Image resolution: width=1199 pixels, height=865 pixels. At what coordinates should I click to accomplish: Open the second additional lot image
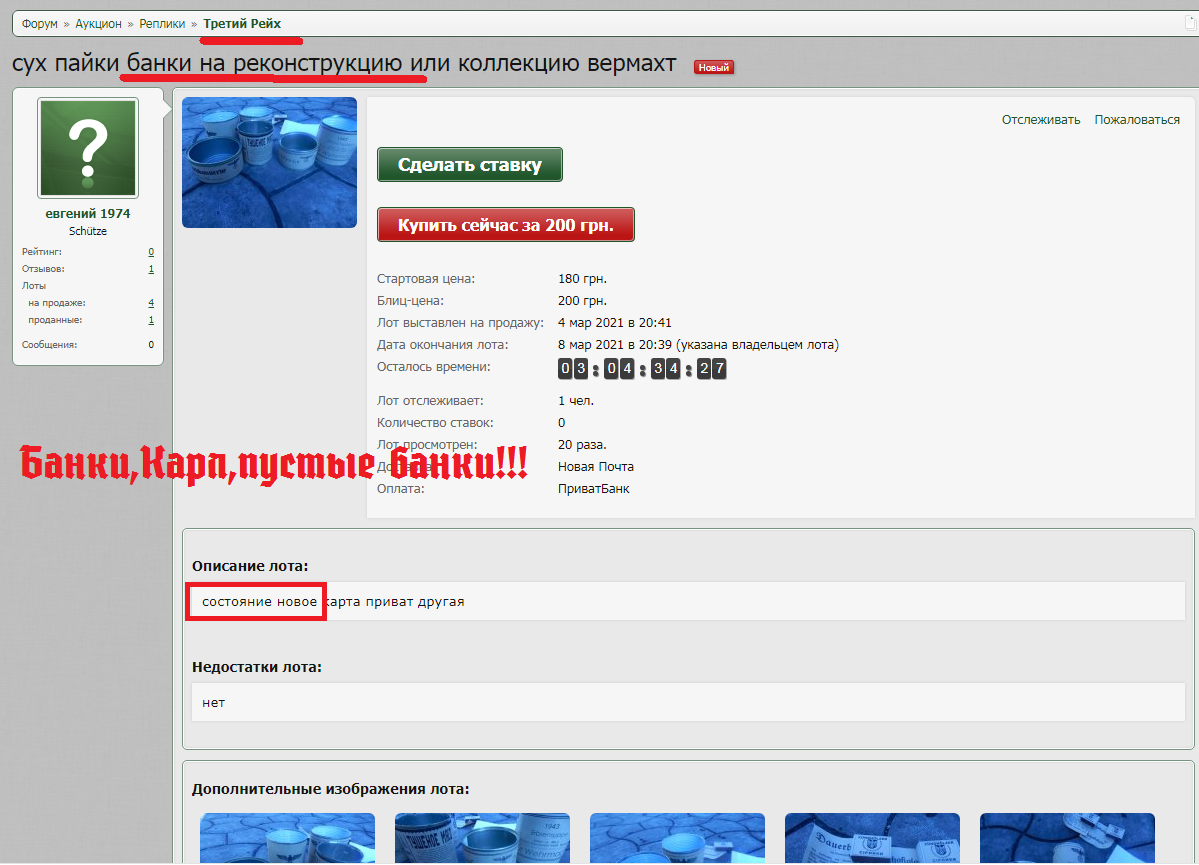click(482, 838)
